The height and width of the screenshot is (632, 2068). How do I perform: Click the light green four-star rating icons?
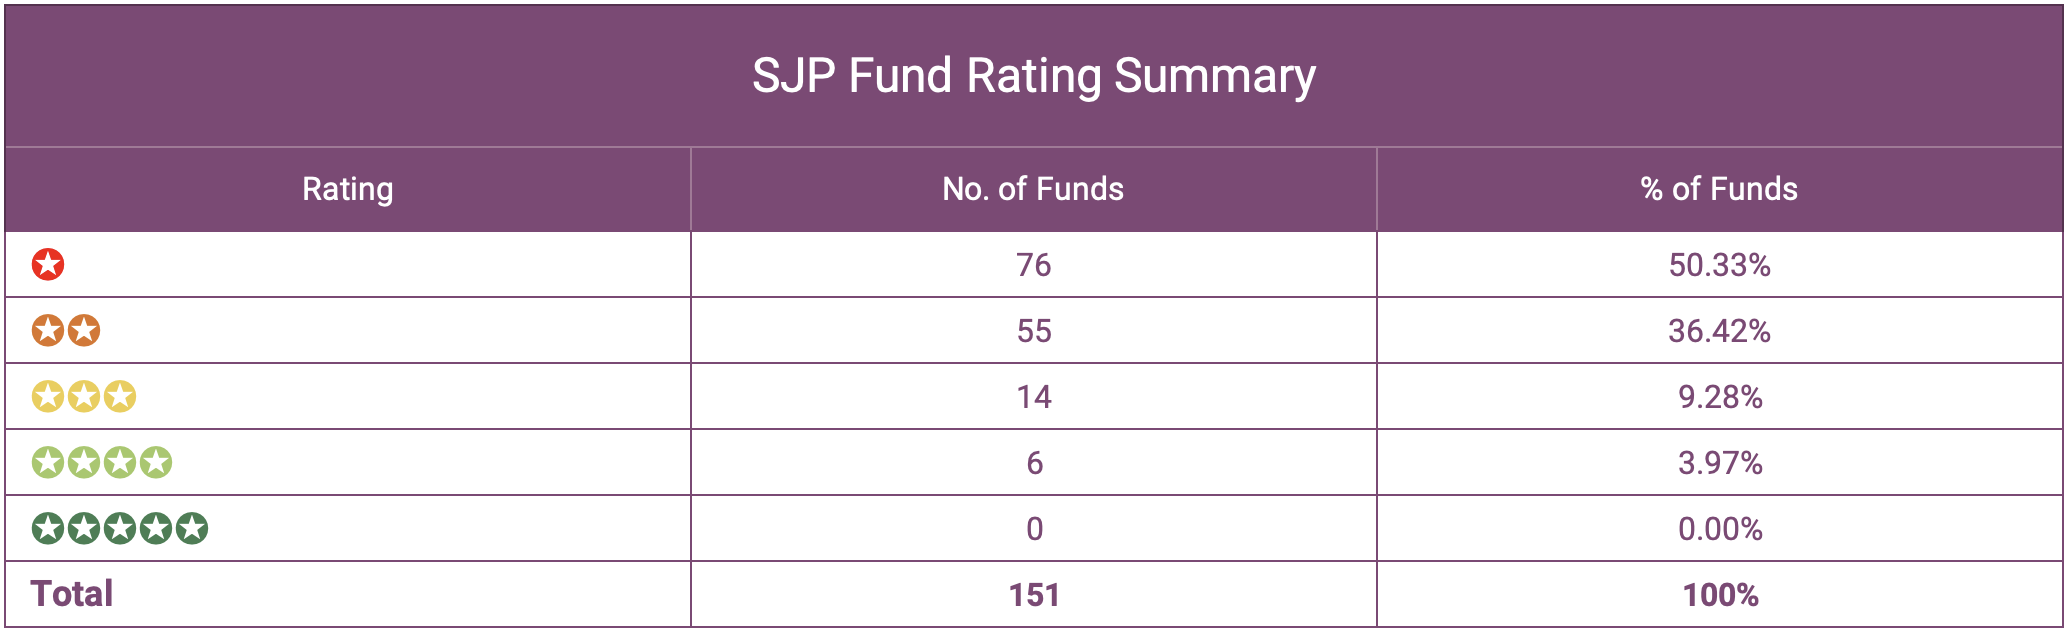point(102,463)
